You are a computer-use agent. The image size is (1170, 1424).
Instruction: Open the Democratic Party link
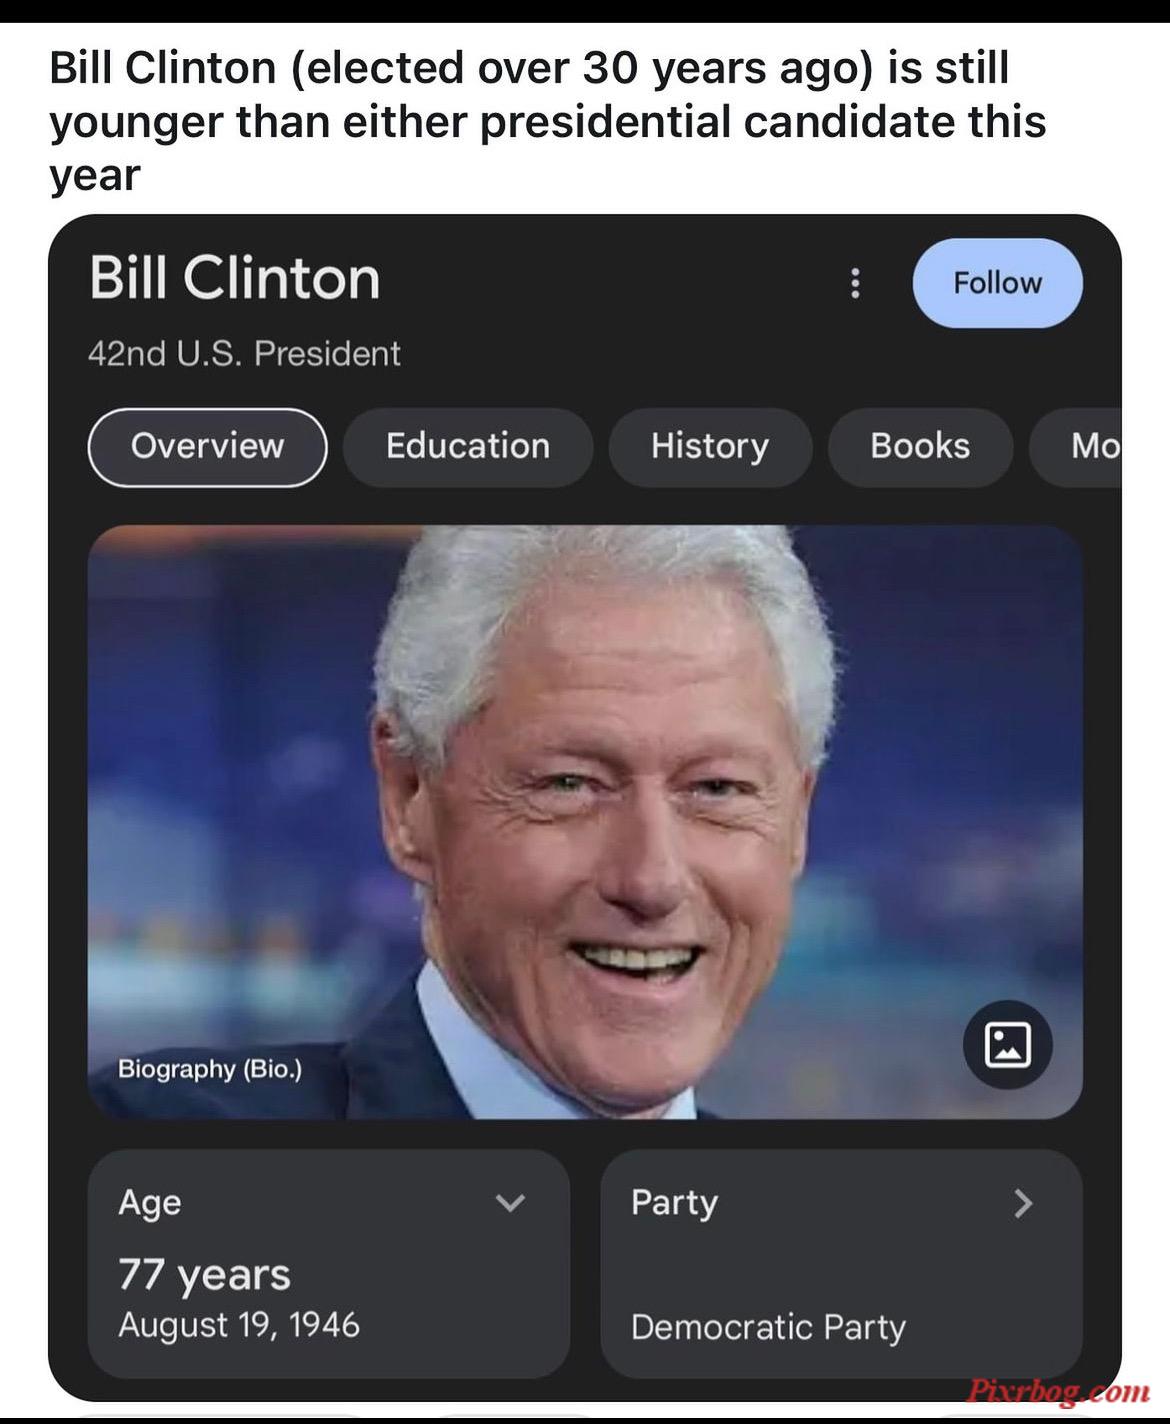pyautogui.click(x=768, y=1327)
